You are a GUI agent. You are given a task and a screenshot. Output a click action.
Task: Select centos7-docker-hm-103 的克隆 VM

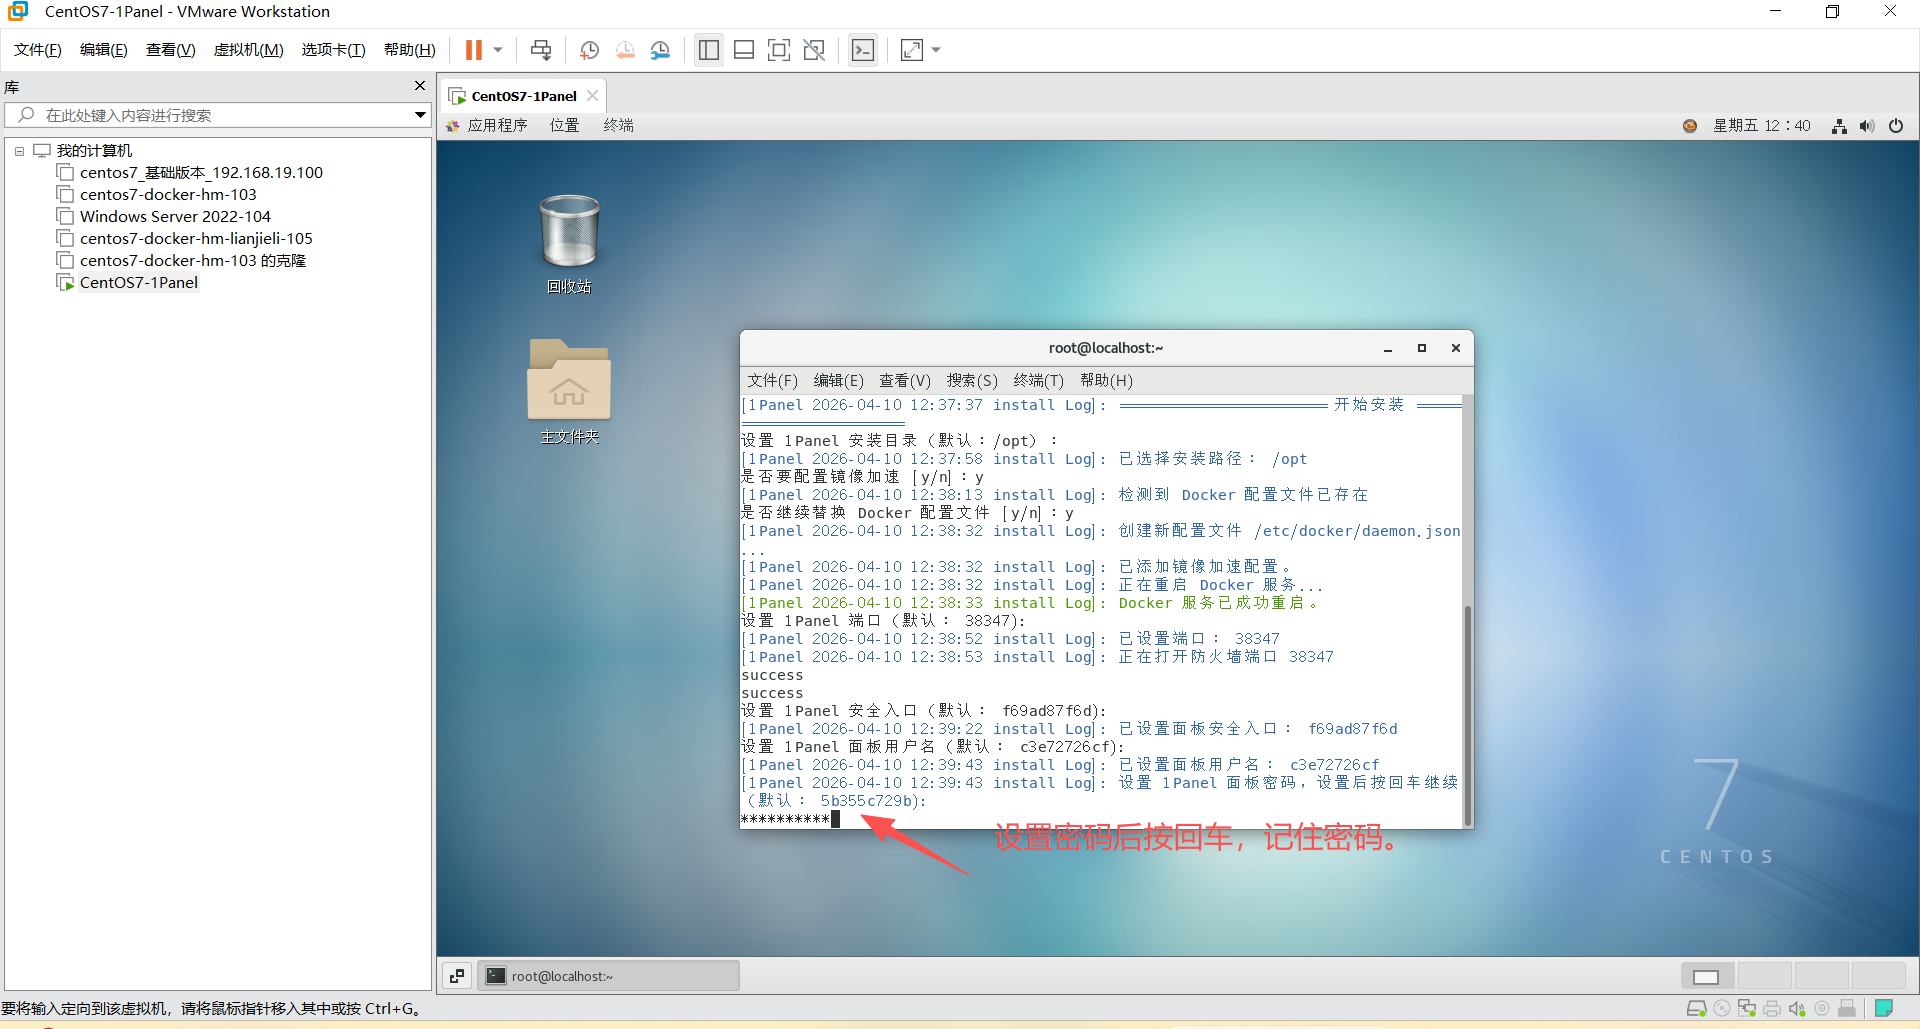tap(182, 260)
